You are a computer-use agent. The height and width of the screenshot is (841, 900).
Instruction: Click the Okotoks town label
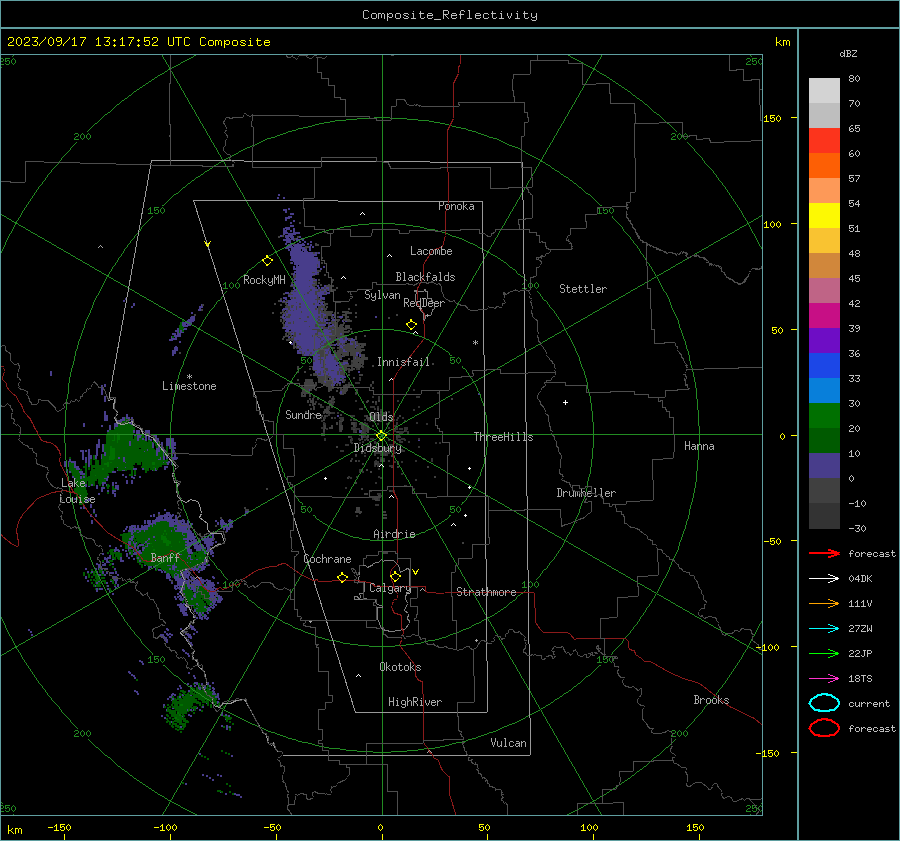[x=400, y=667]
